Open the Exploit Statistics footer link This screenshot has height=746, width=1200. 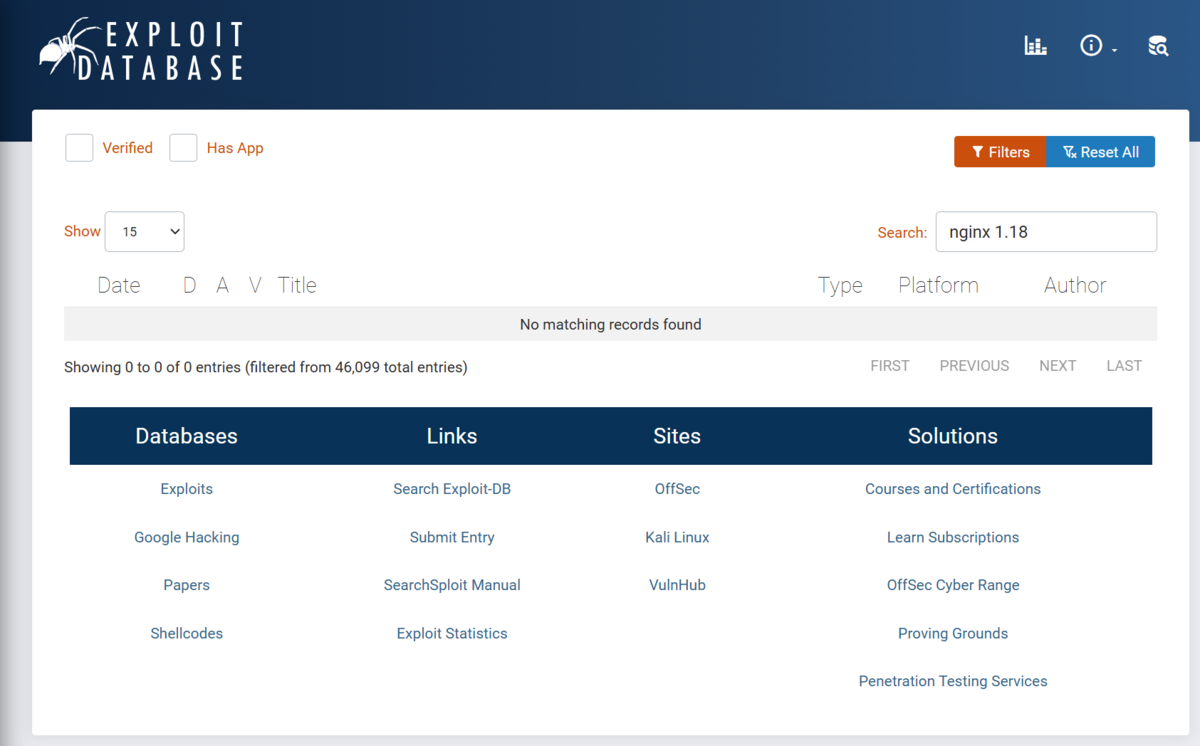[x=452, y=633]
